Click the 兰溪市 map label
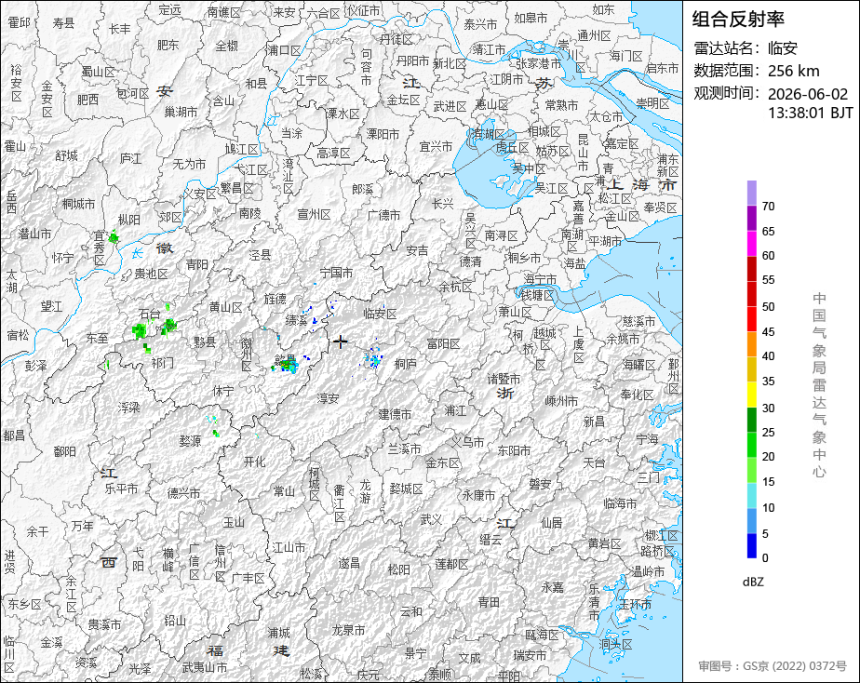 coord(404,448)
